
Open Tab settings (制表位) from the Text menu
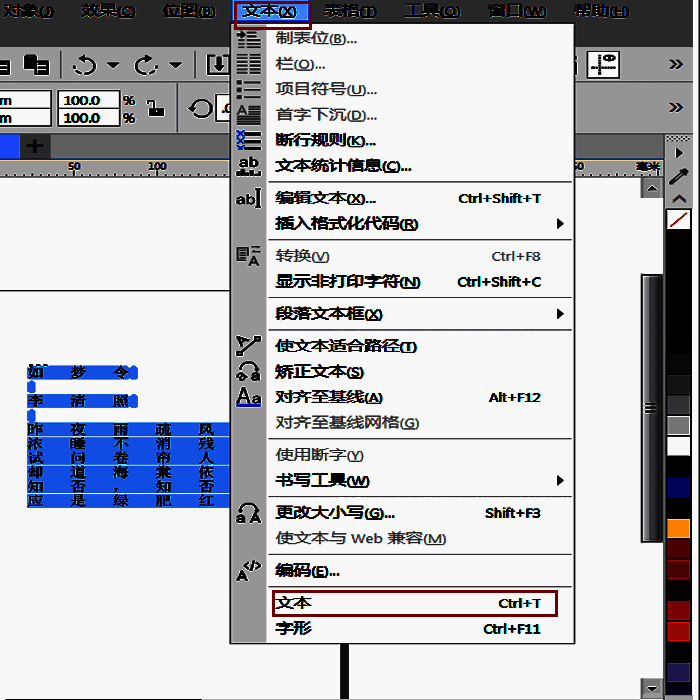tap(316, 39)
